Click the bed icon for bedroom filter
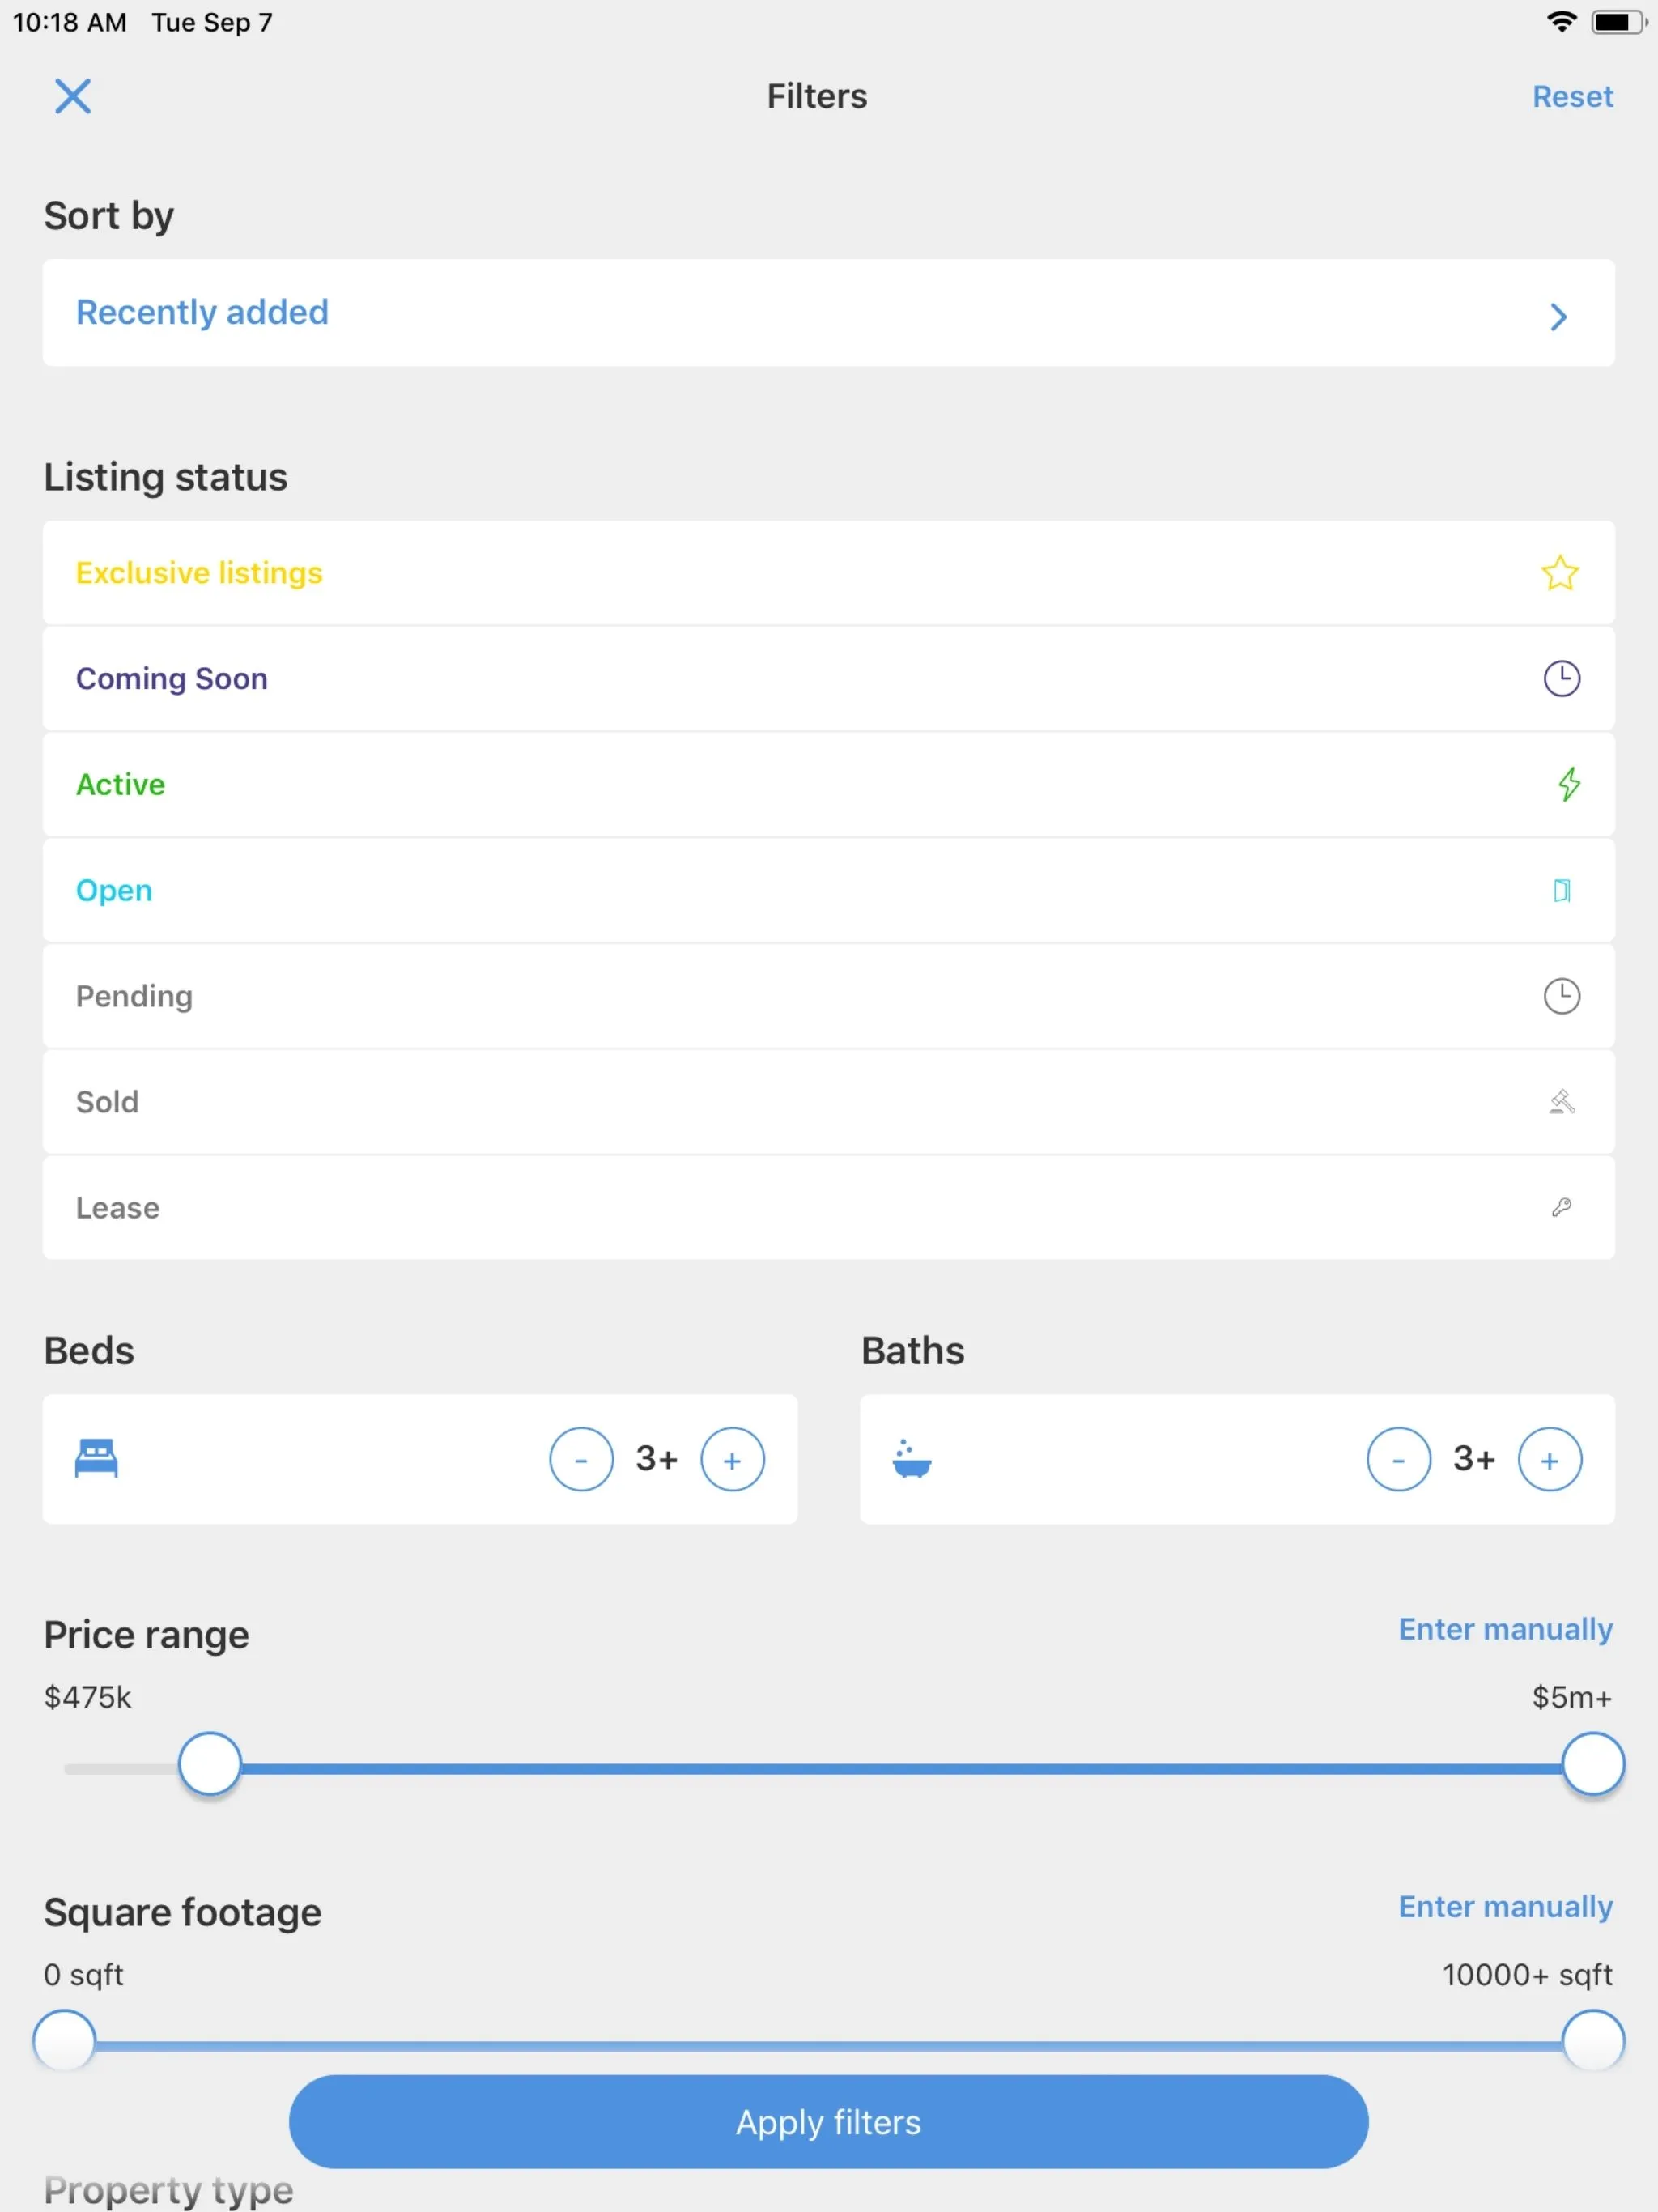 tap(96, 1460)
